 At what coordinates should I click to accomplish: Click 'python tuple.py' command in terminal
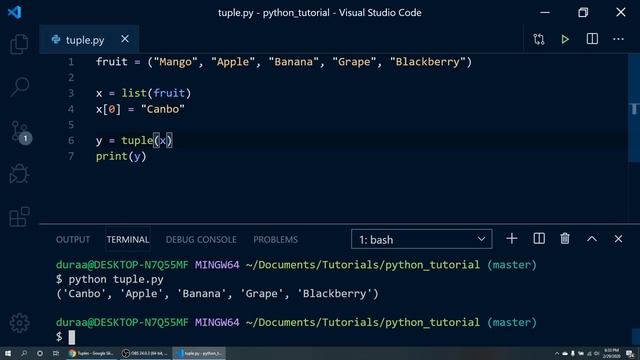pyautogui.click(x=116, y=280)
